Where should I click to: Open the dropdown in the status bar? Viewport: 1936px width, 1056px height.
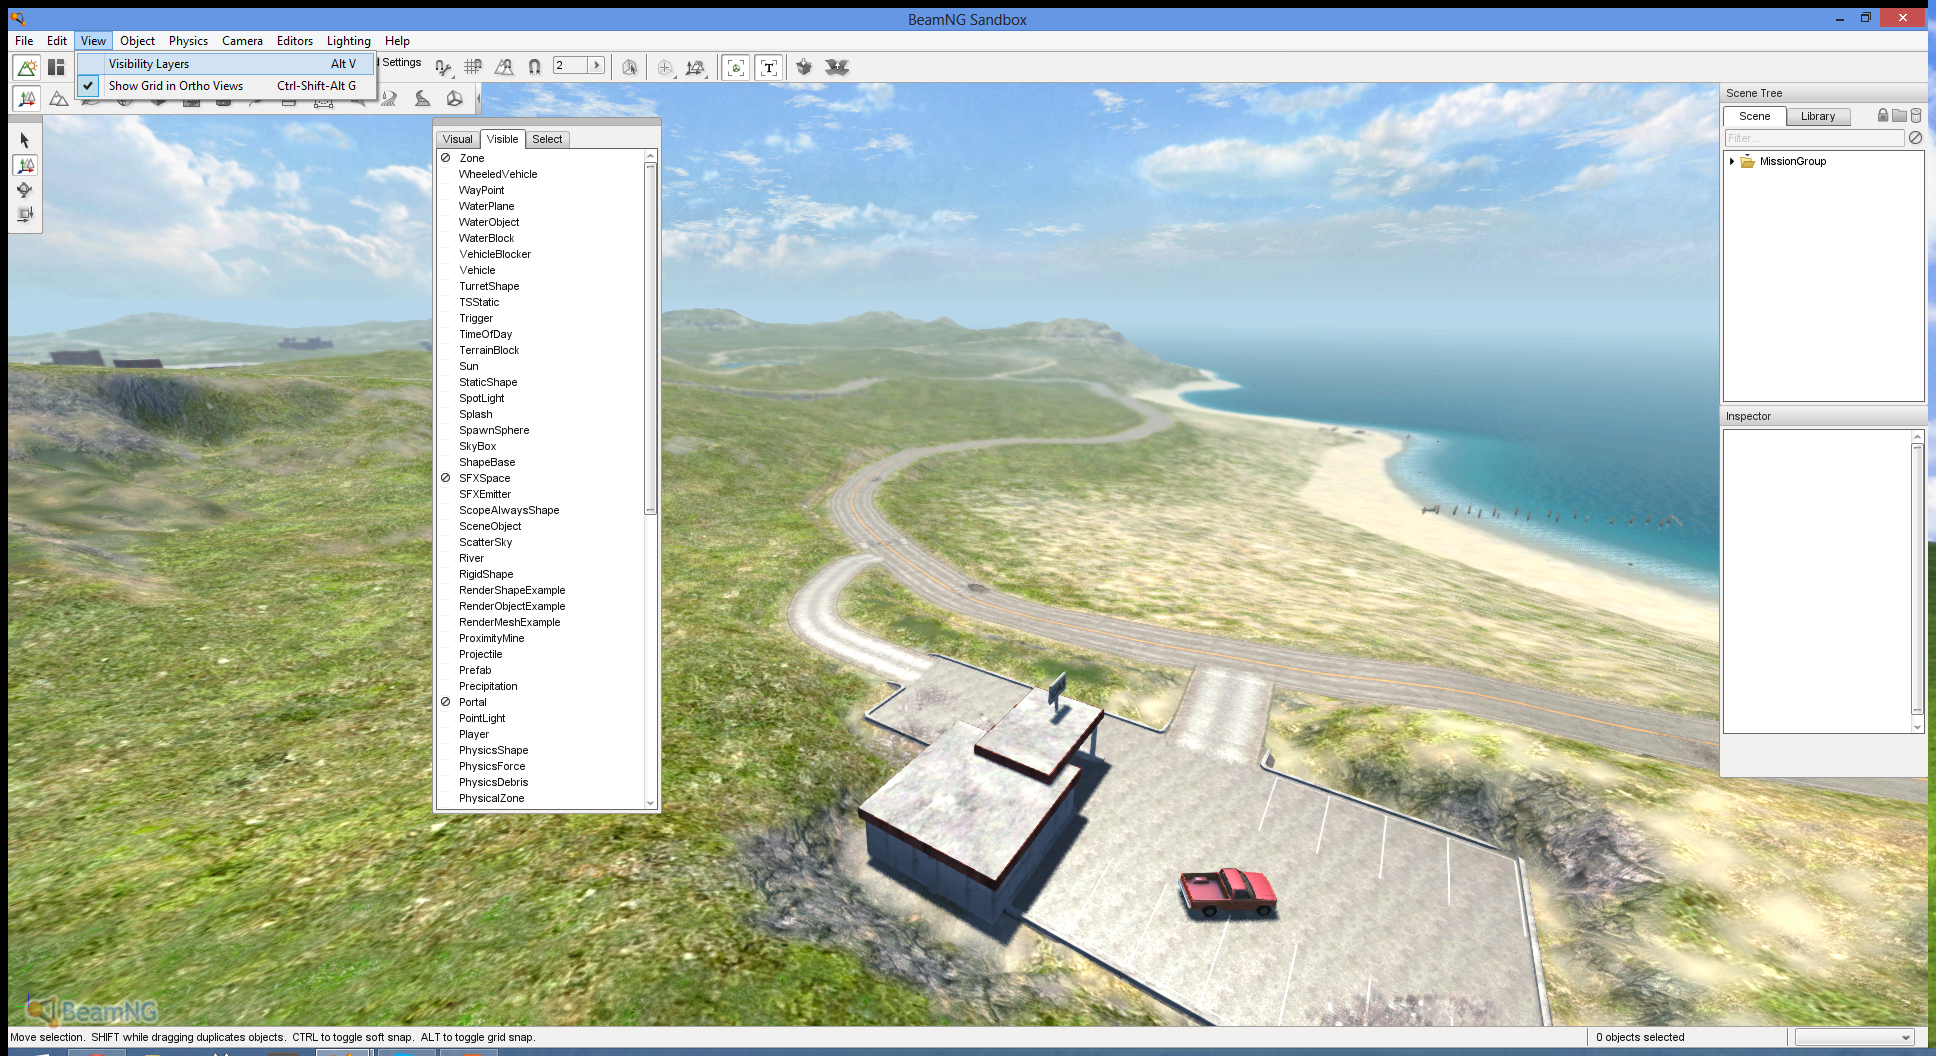[1905, 1038]
